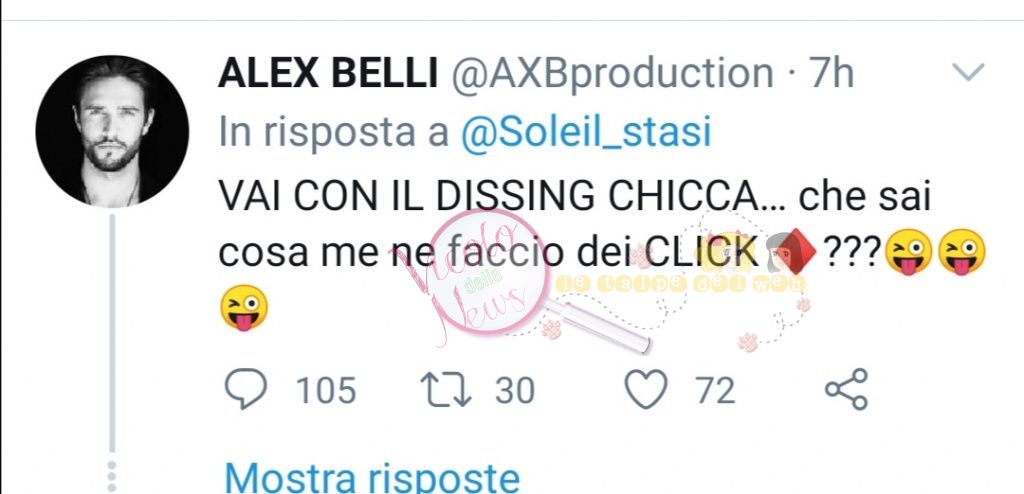Open the @Soleil_stasi mention link
1024x494 pixels.
point(586,133)
